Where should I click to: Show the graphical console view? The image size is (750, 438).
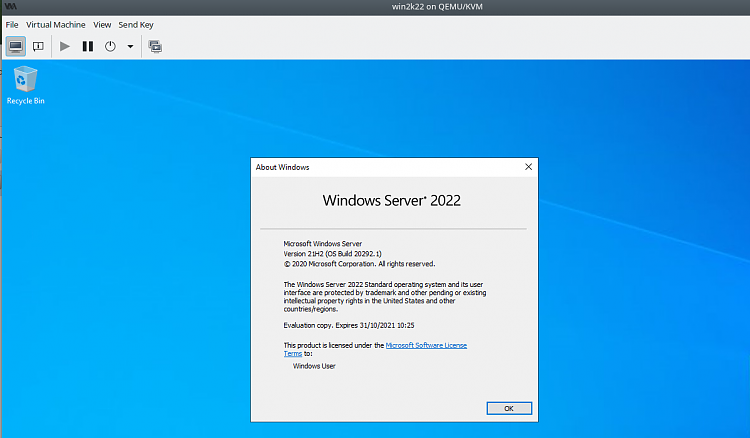point(16,46)
